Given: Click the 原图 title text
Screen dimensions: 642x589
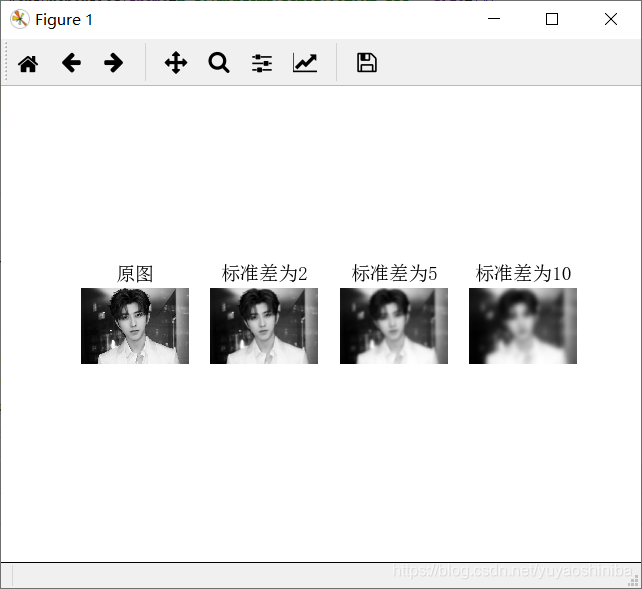Looking at the screenshot, I should point(135,273).
